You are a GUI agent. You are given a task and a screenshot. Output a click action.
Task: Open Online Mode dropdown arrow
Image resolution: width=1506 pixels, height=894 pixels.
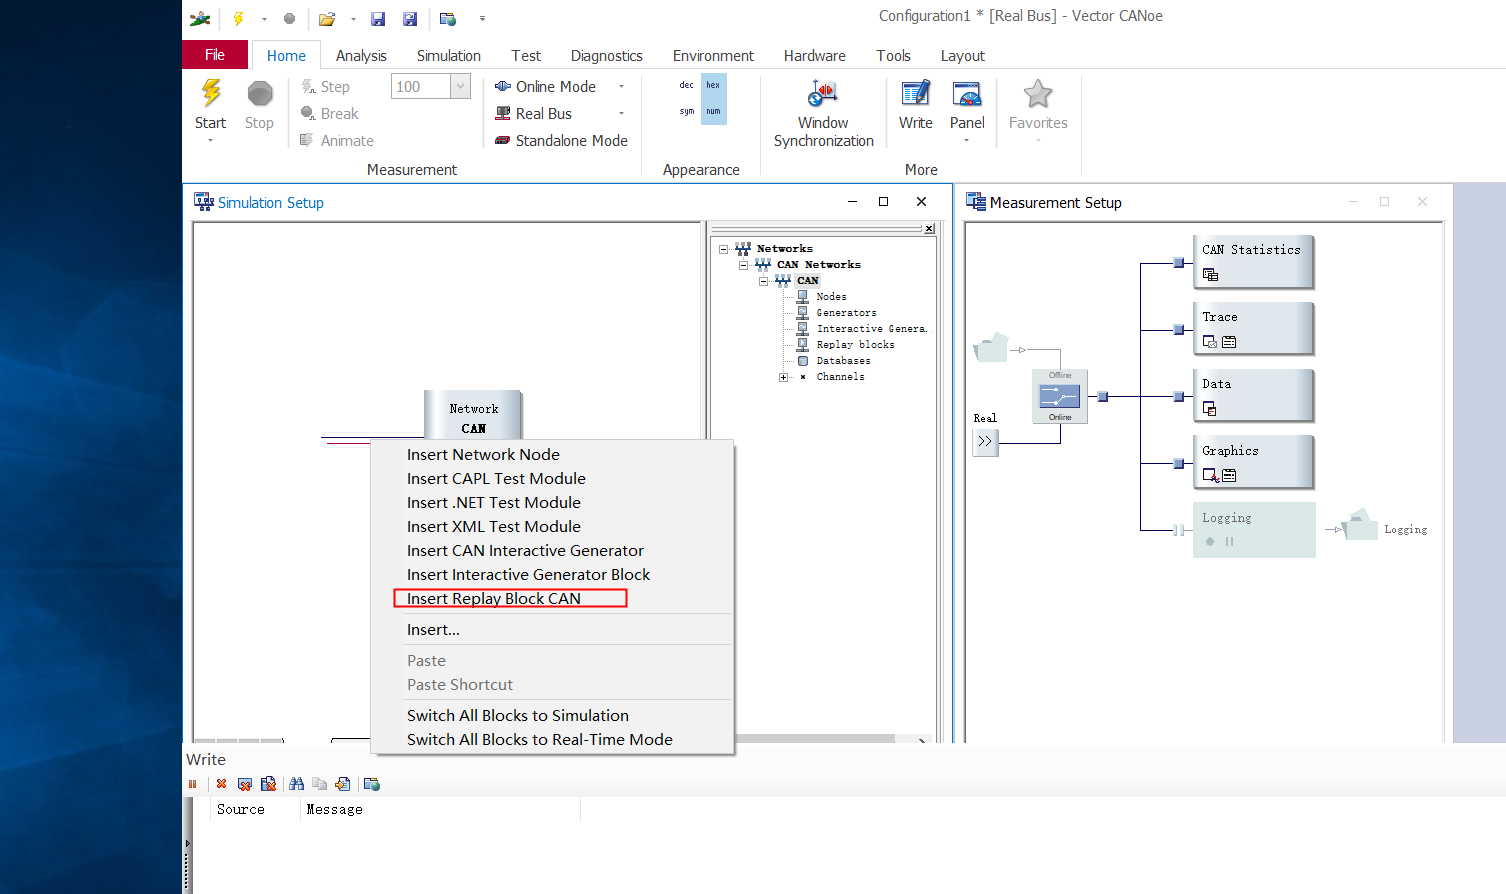[x=621, y=87]
